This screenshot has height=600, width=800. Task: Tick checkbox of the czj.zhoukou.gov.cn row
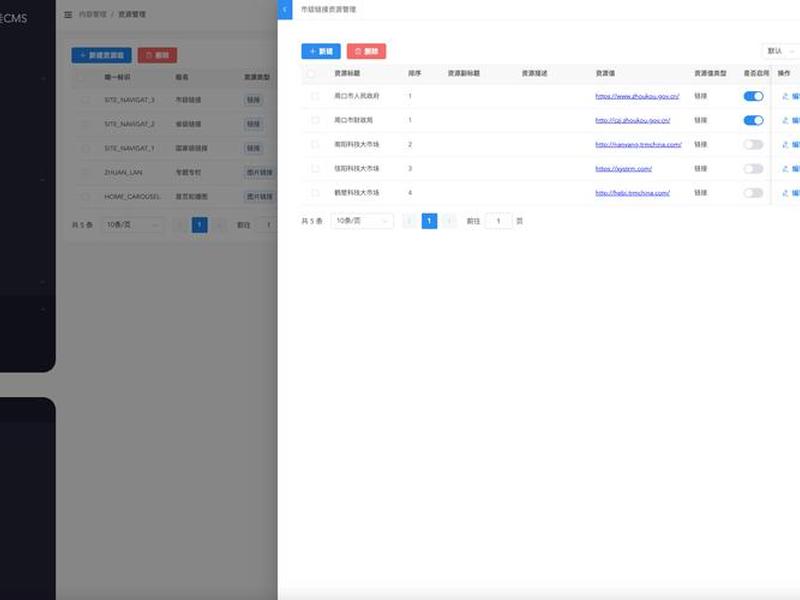pos(315,120)
